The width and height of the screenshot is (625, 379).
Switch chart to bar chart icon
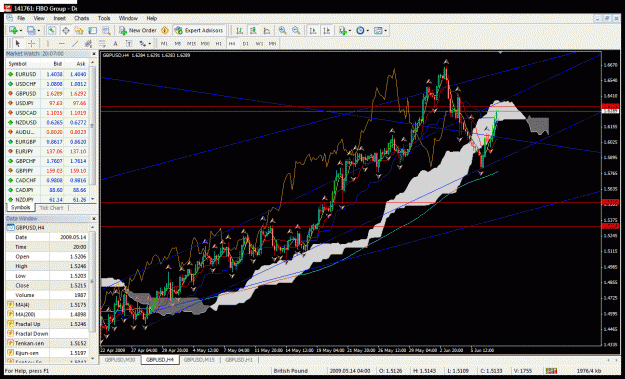[x=240, y=30]
